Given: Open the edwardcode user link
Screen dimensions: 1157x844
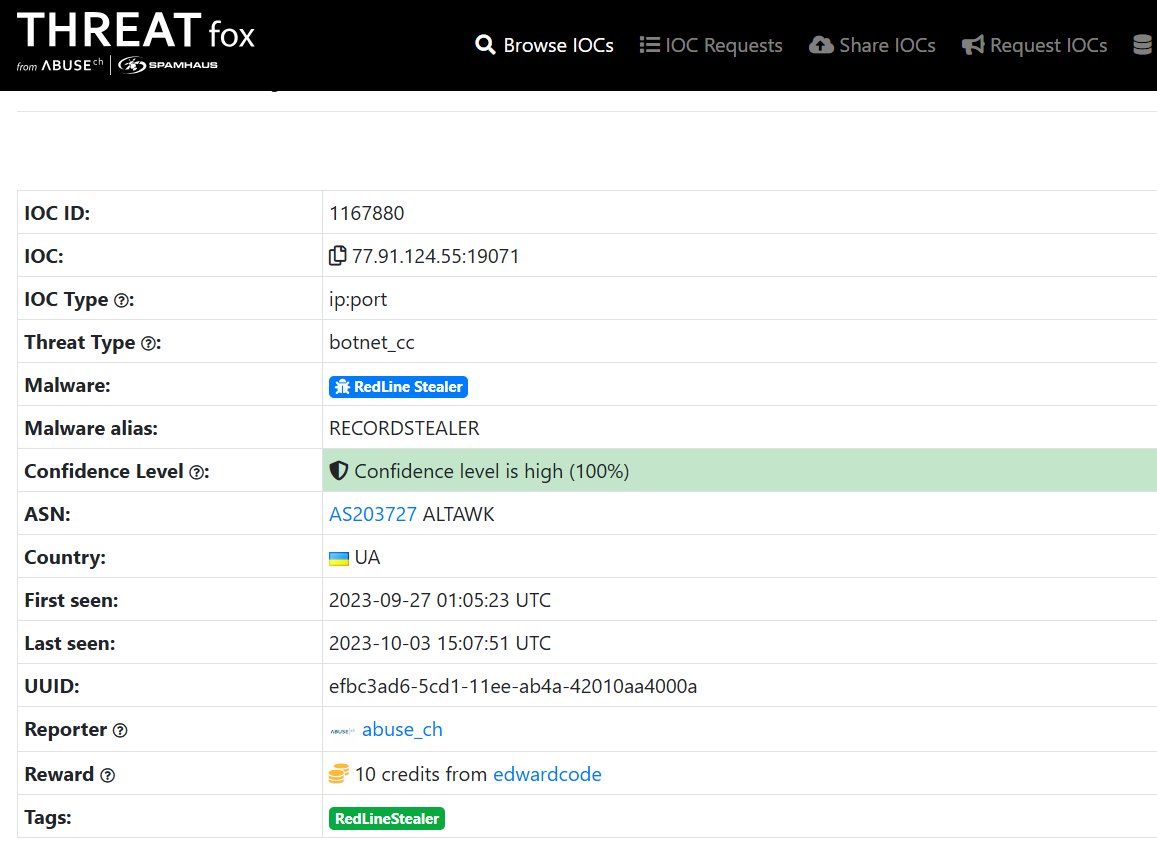Looking at the screenshot, I should coord(548,774).
